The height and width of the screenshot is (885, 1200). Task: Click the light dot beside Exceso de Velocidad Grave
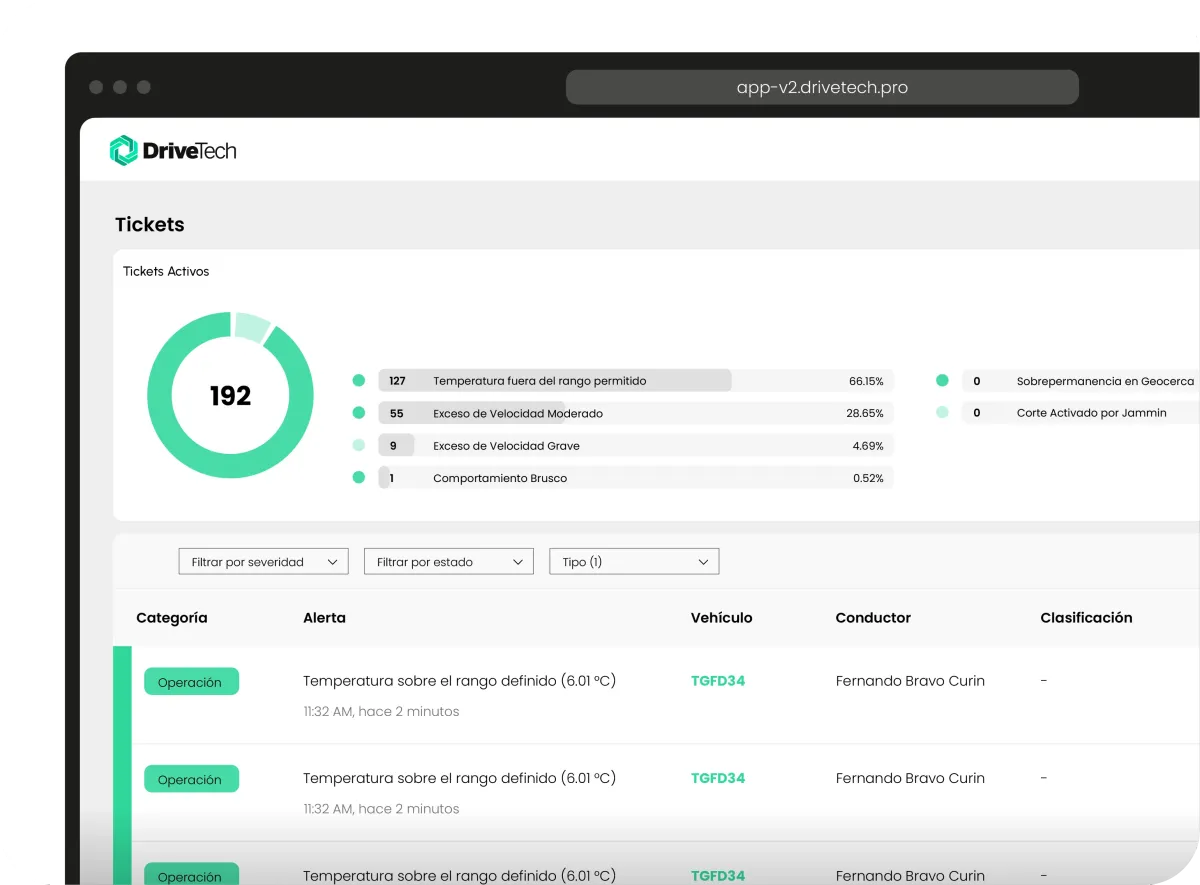pos(359,446)
